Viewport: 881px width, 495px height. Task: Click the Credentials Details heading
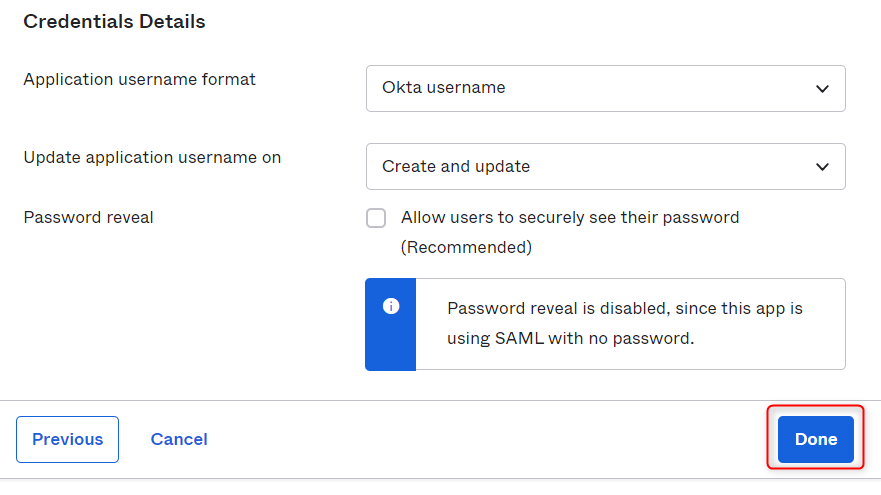click(114, 21)
